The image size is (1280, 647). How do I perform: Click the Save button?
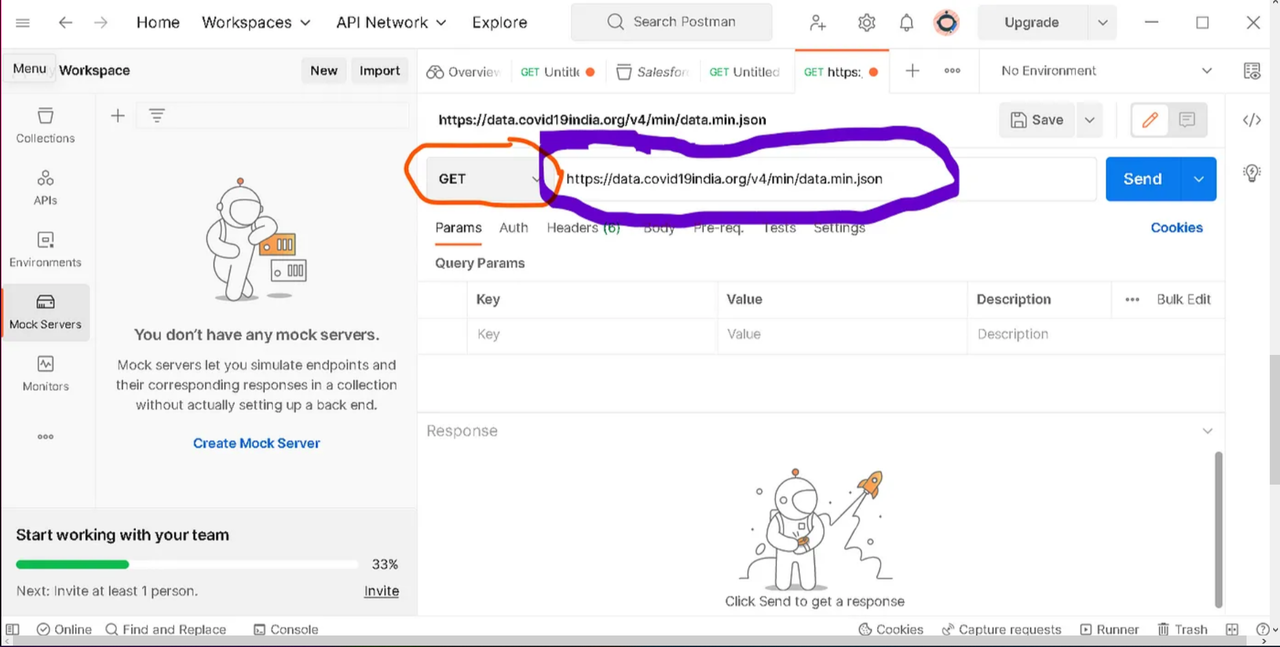click(x=1037, y=120)
